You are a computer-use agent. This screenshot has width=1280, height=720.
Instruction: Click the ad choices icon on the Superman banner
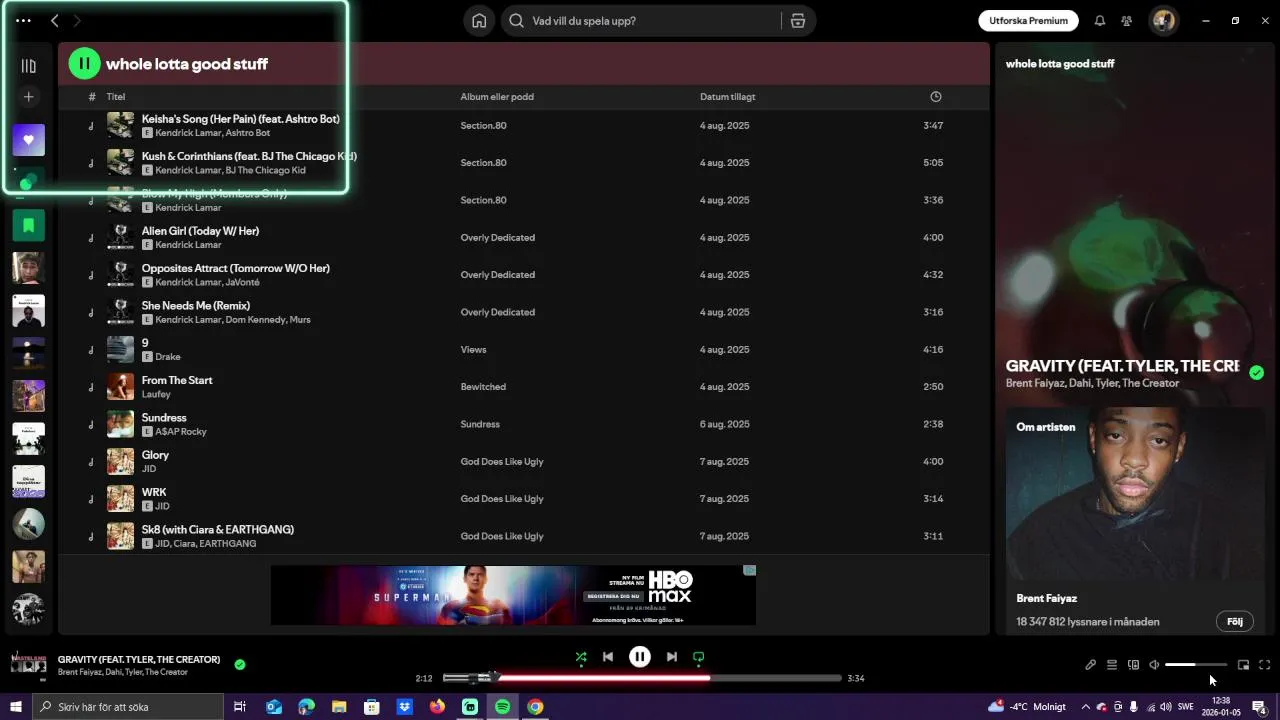(749, 571)
